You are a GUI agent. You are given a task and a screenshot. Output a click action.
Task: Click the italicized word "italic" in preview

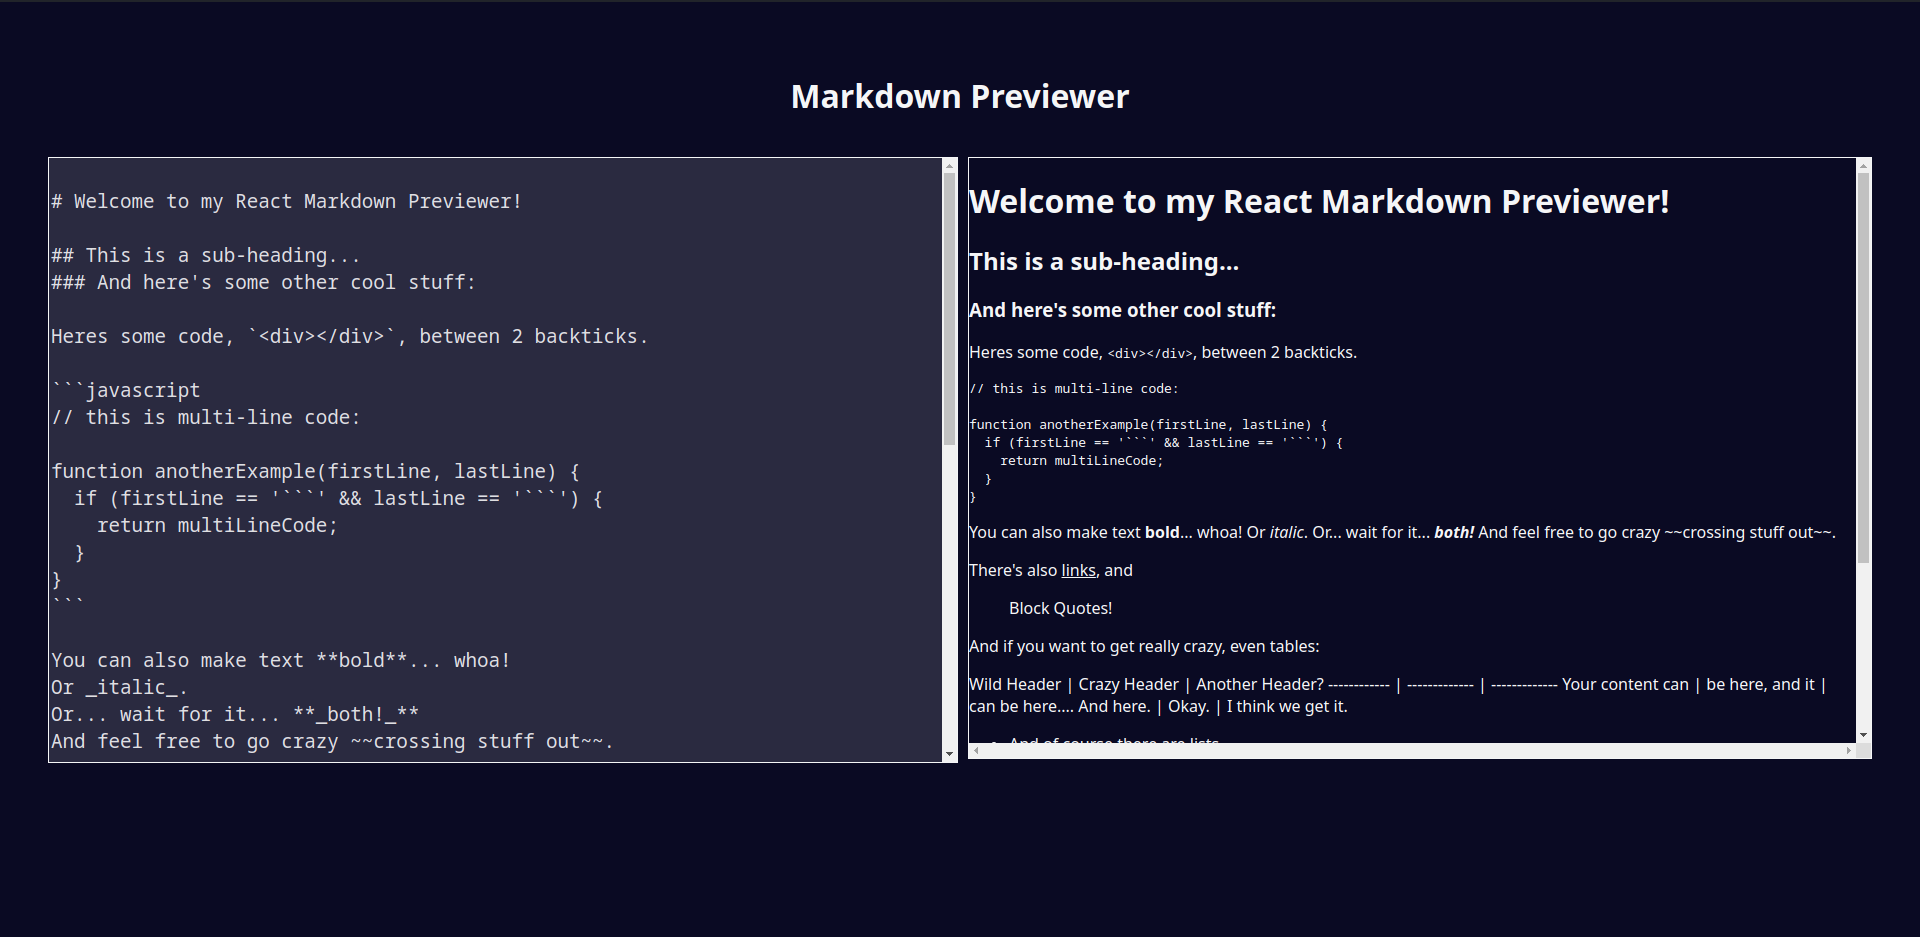pyautogui.click(x=1285, y=532)
